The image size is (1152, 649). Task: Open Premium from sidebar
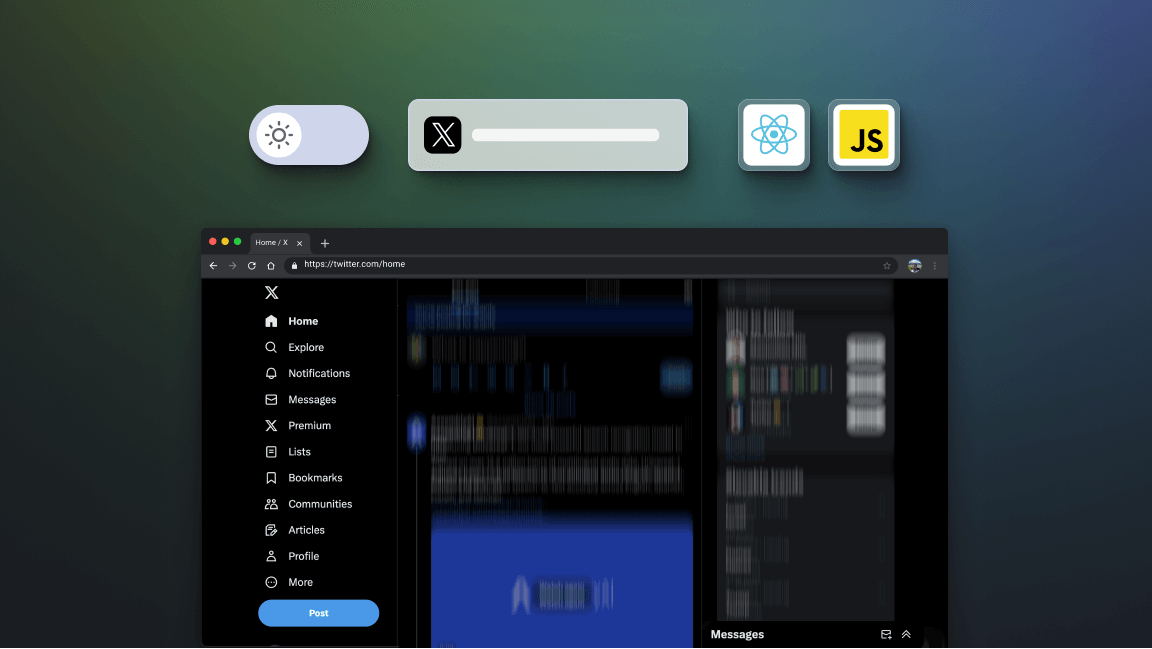309,426
